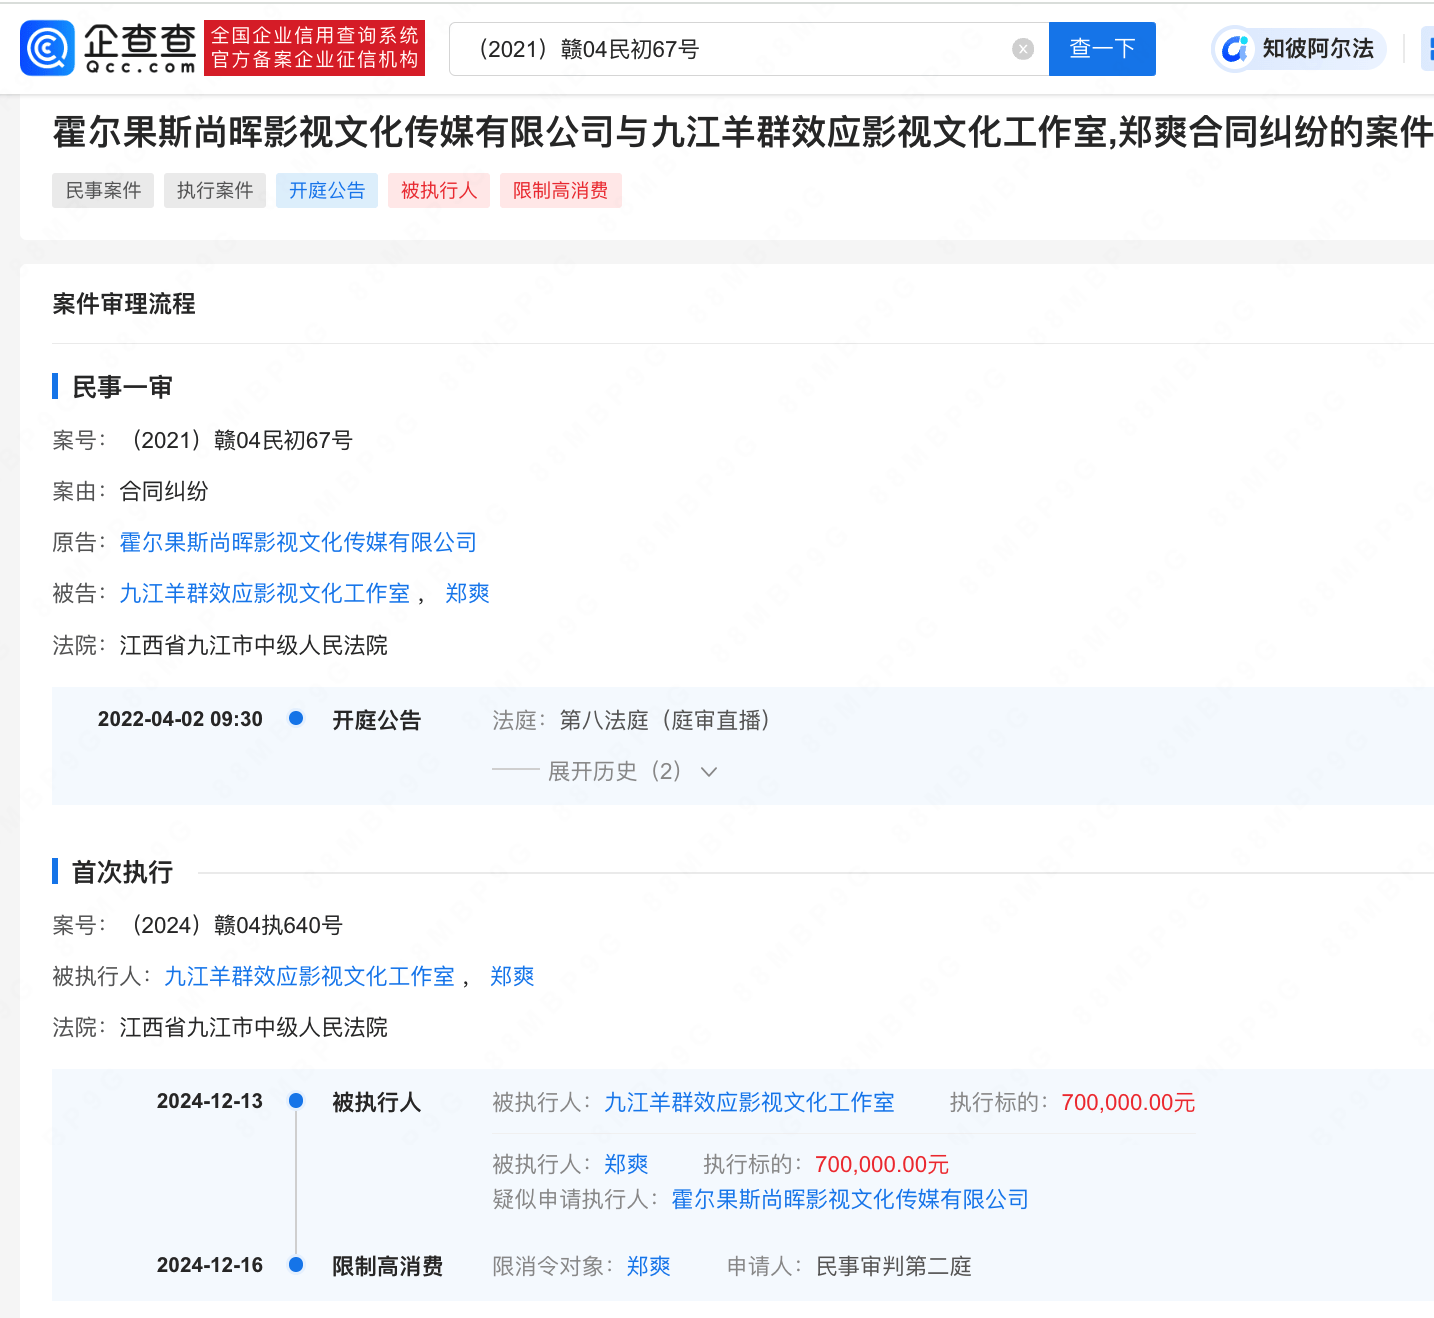Screen dimensions: 1434x1318
Task: Select the 开庭公告 tag
Action: 327,190
